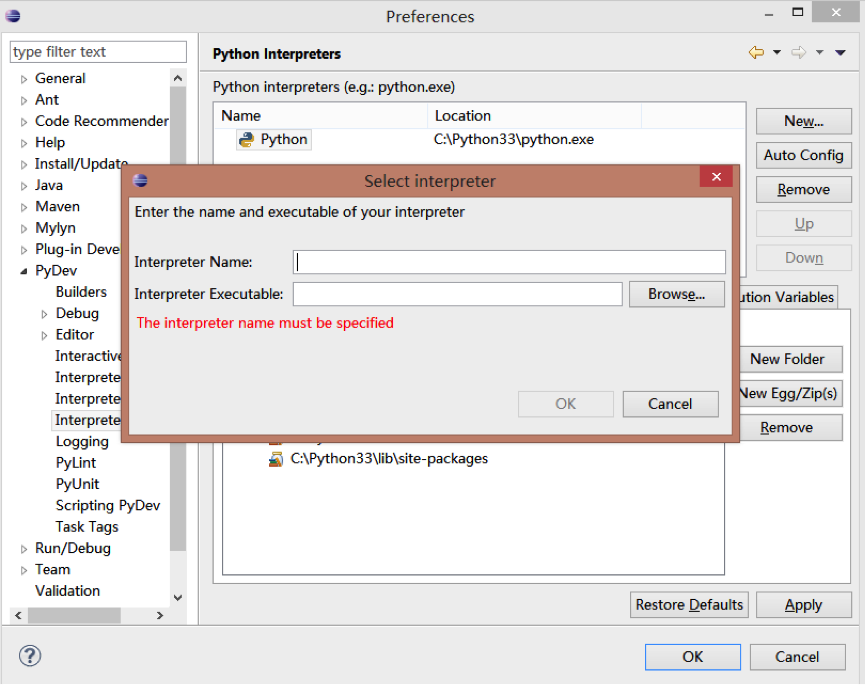Click the Eclipse icon in Preferences title bar
The image size is (866, 685).
coord(13,15)
